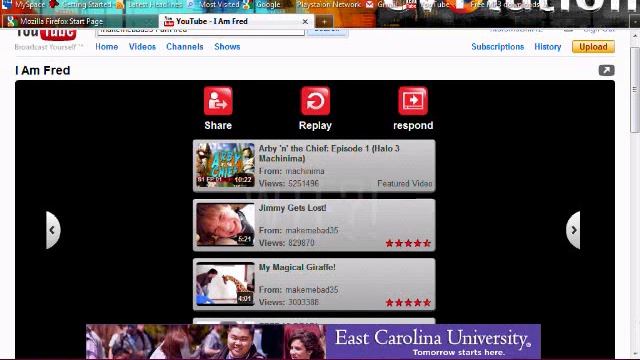
Task: Click the star rating on My Magical Giraffe!
Action: point(408,302)
